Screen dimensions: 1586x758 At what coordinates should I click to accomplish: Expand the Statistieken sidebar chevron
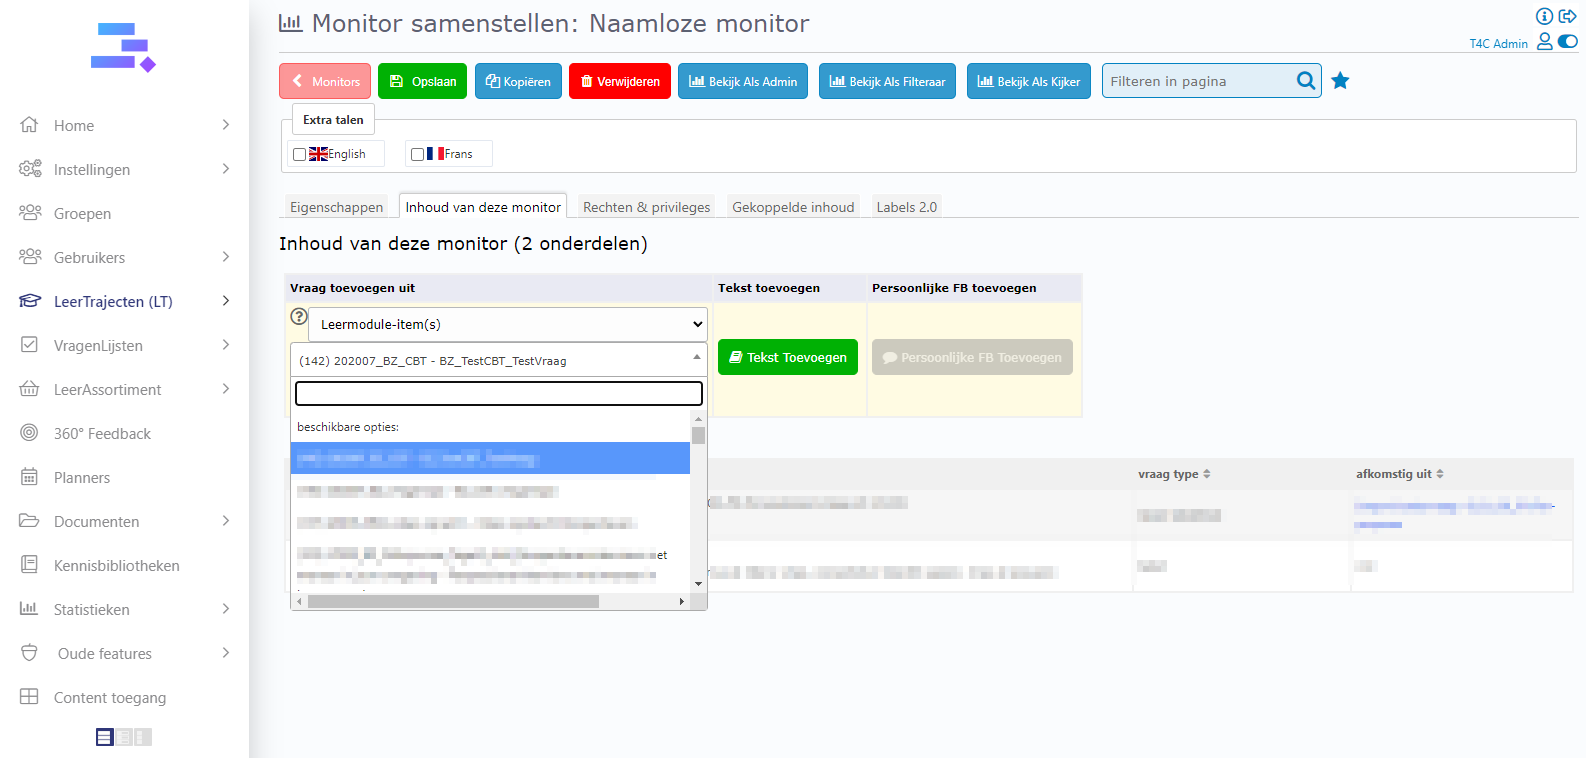226,609
